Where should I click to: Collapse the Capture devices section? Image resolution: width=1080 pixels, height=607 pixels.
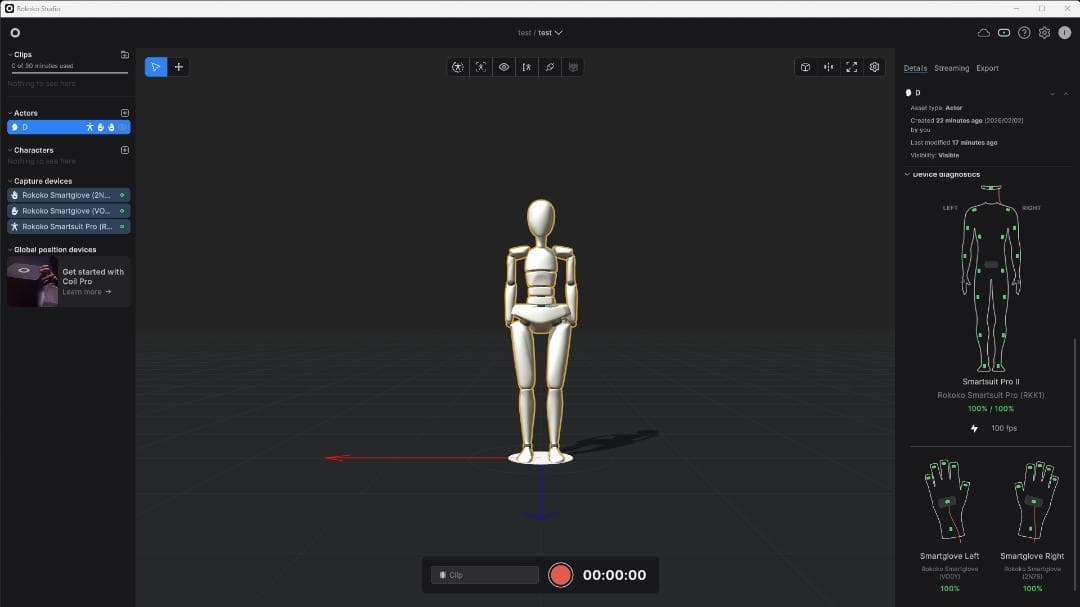tap(10, 181)
